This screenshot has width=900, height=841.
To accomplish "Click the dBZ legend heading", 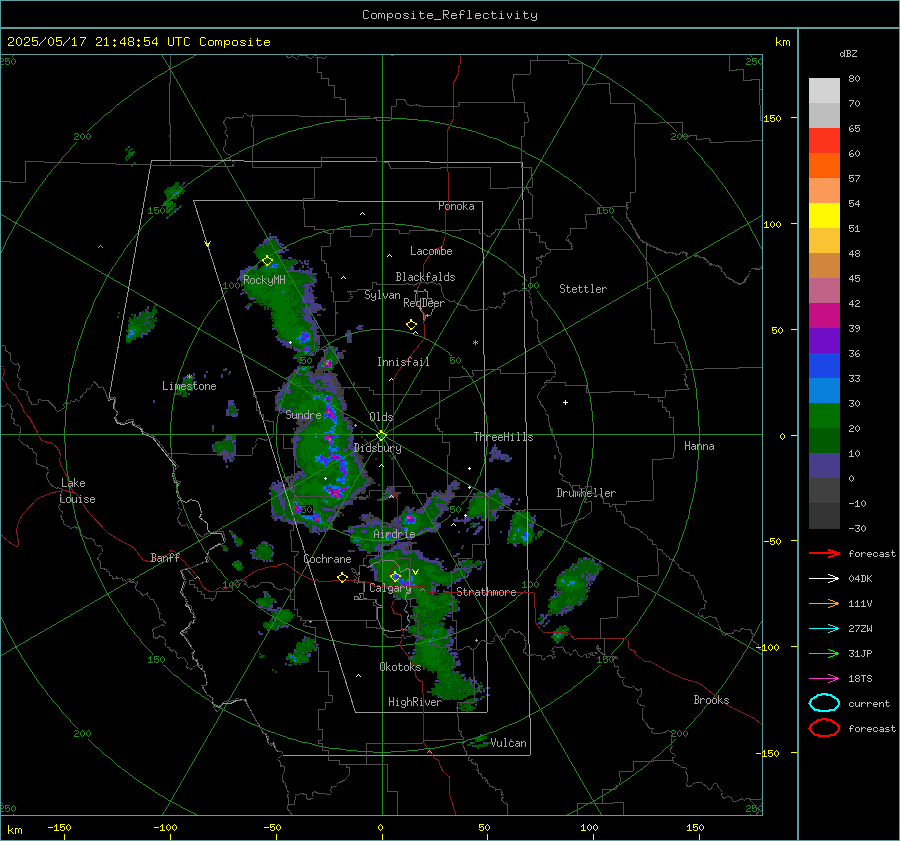I will coord(848,53).
